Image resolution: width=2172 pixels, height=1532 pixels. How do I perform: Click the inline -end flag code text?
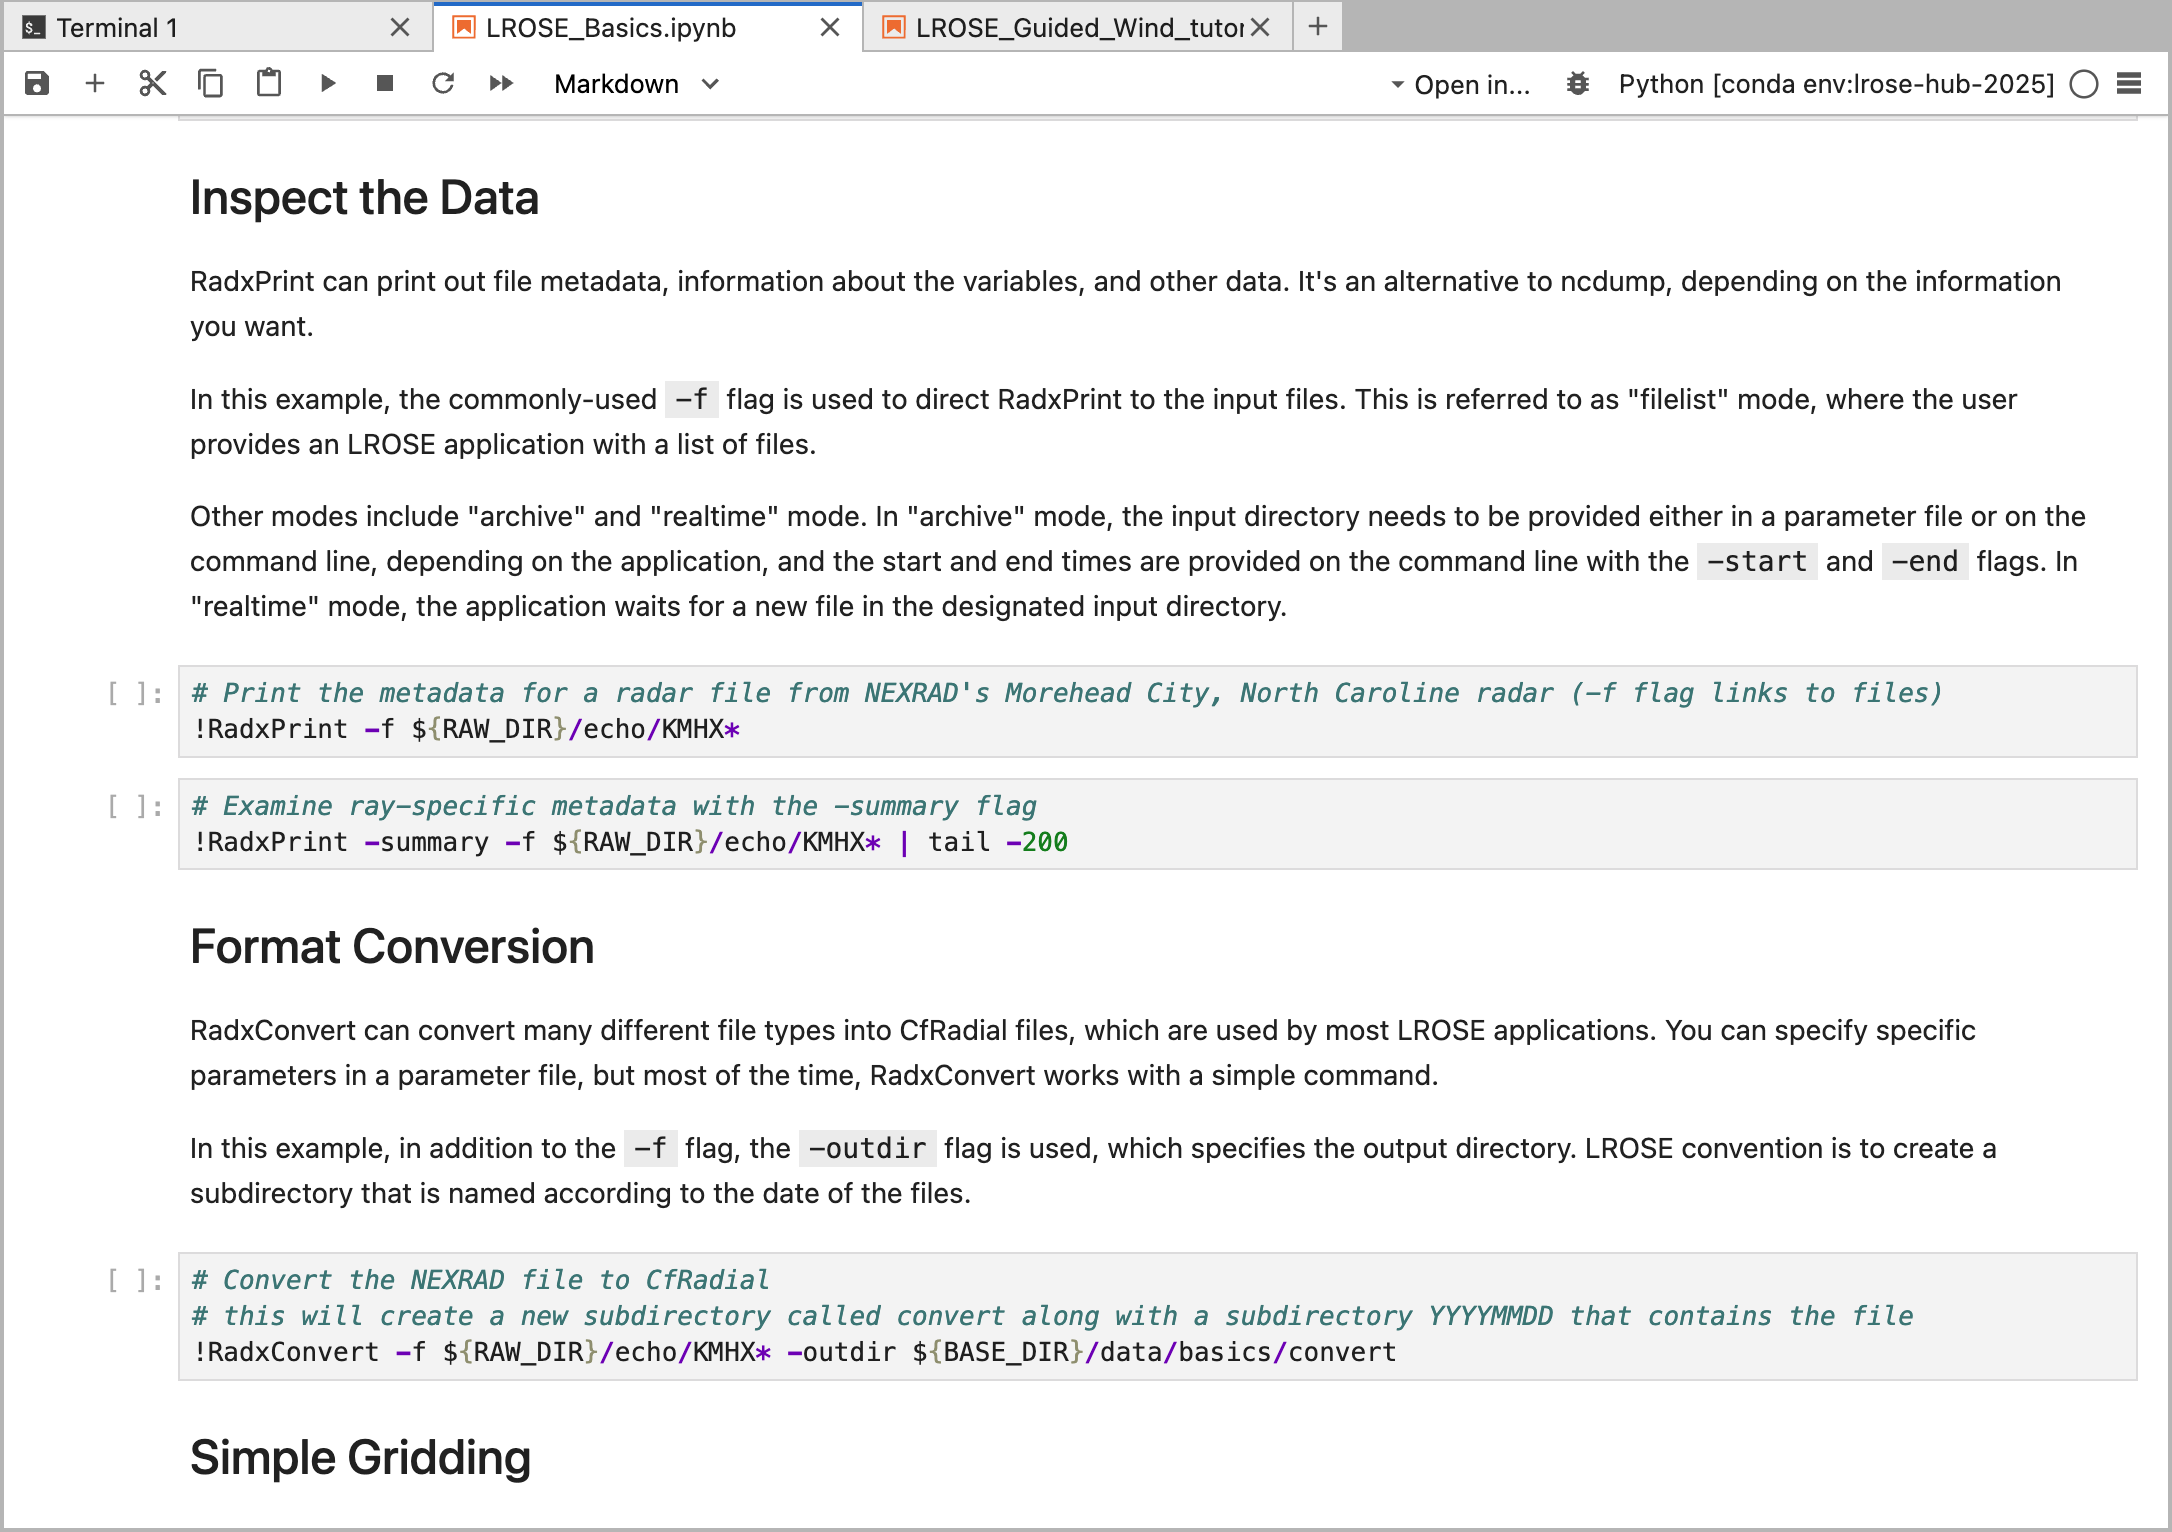[x=1925, y=562]
